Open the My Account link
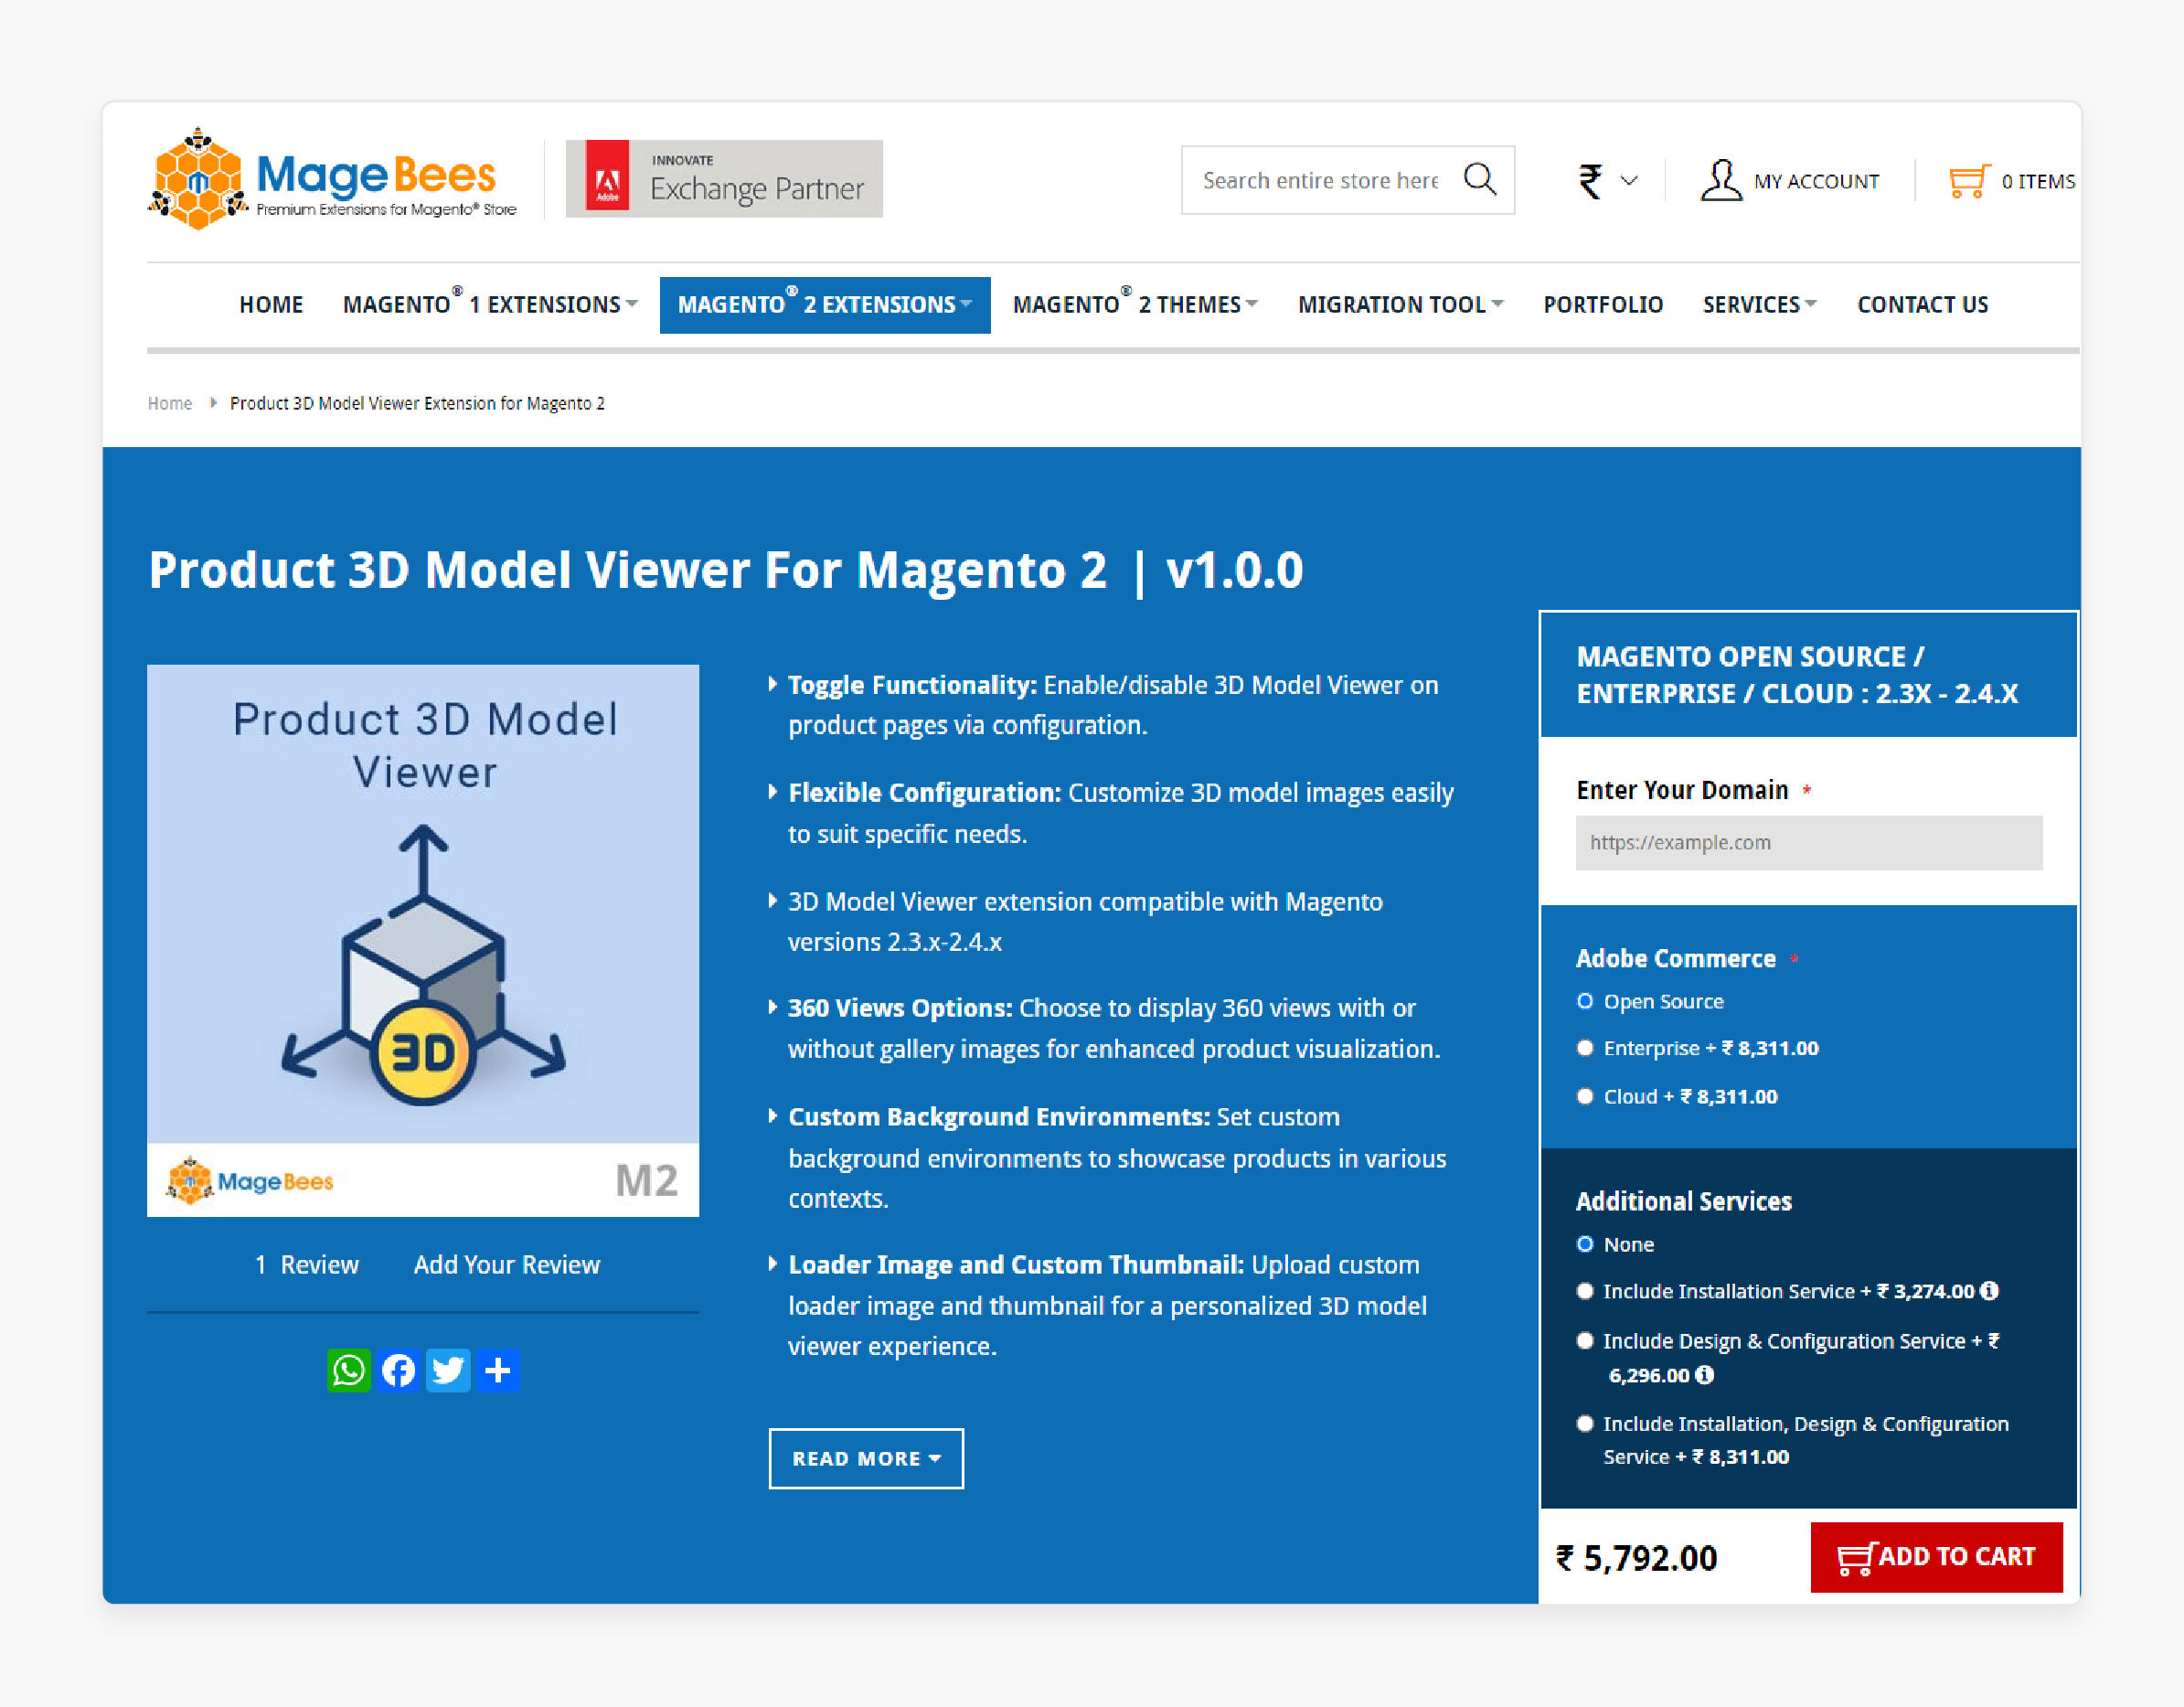The image size is (2184, 1707). click(x=1816, y=181)
